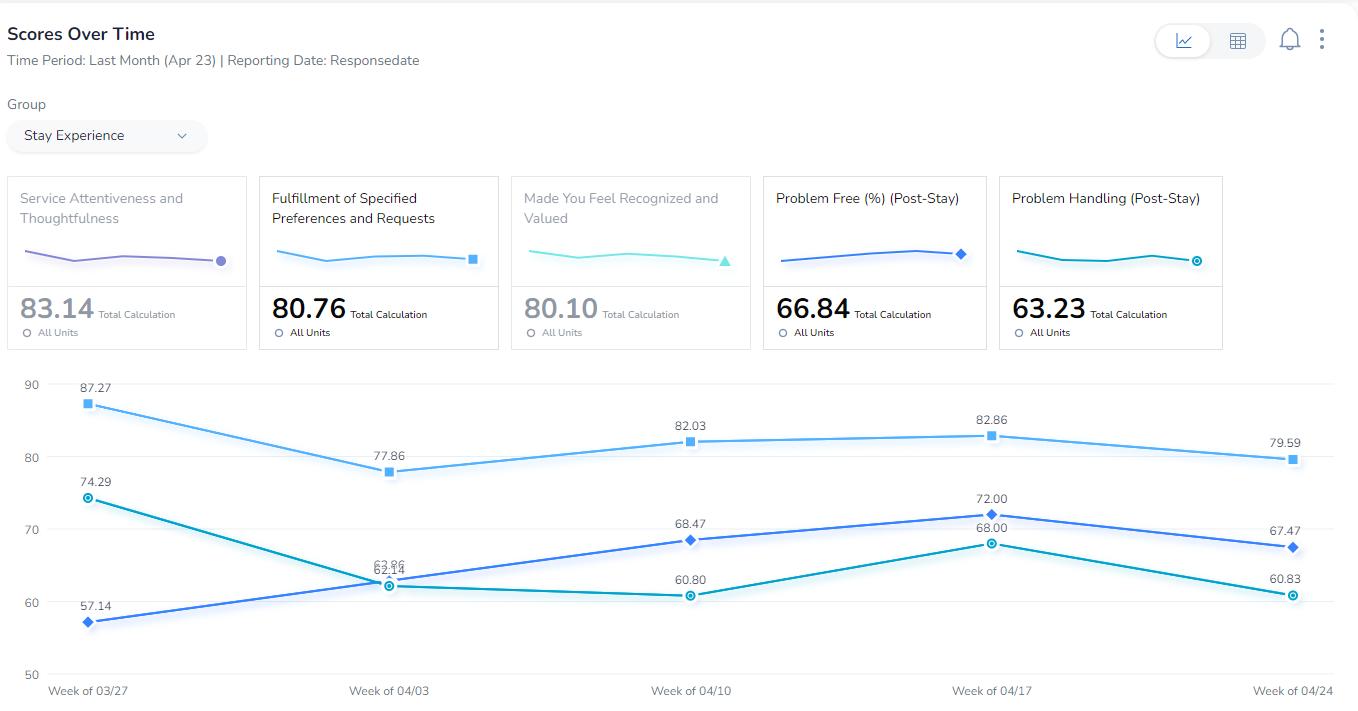Image resolution: width=1358 pixels, height=711 pixels.
Task: Click the 80.76 Total Calculation score
Action: 309,308
